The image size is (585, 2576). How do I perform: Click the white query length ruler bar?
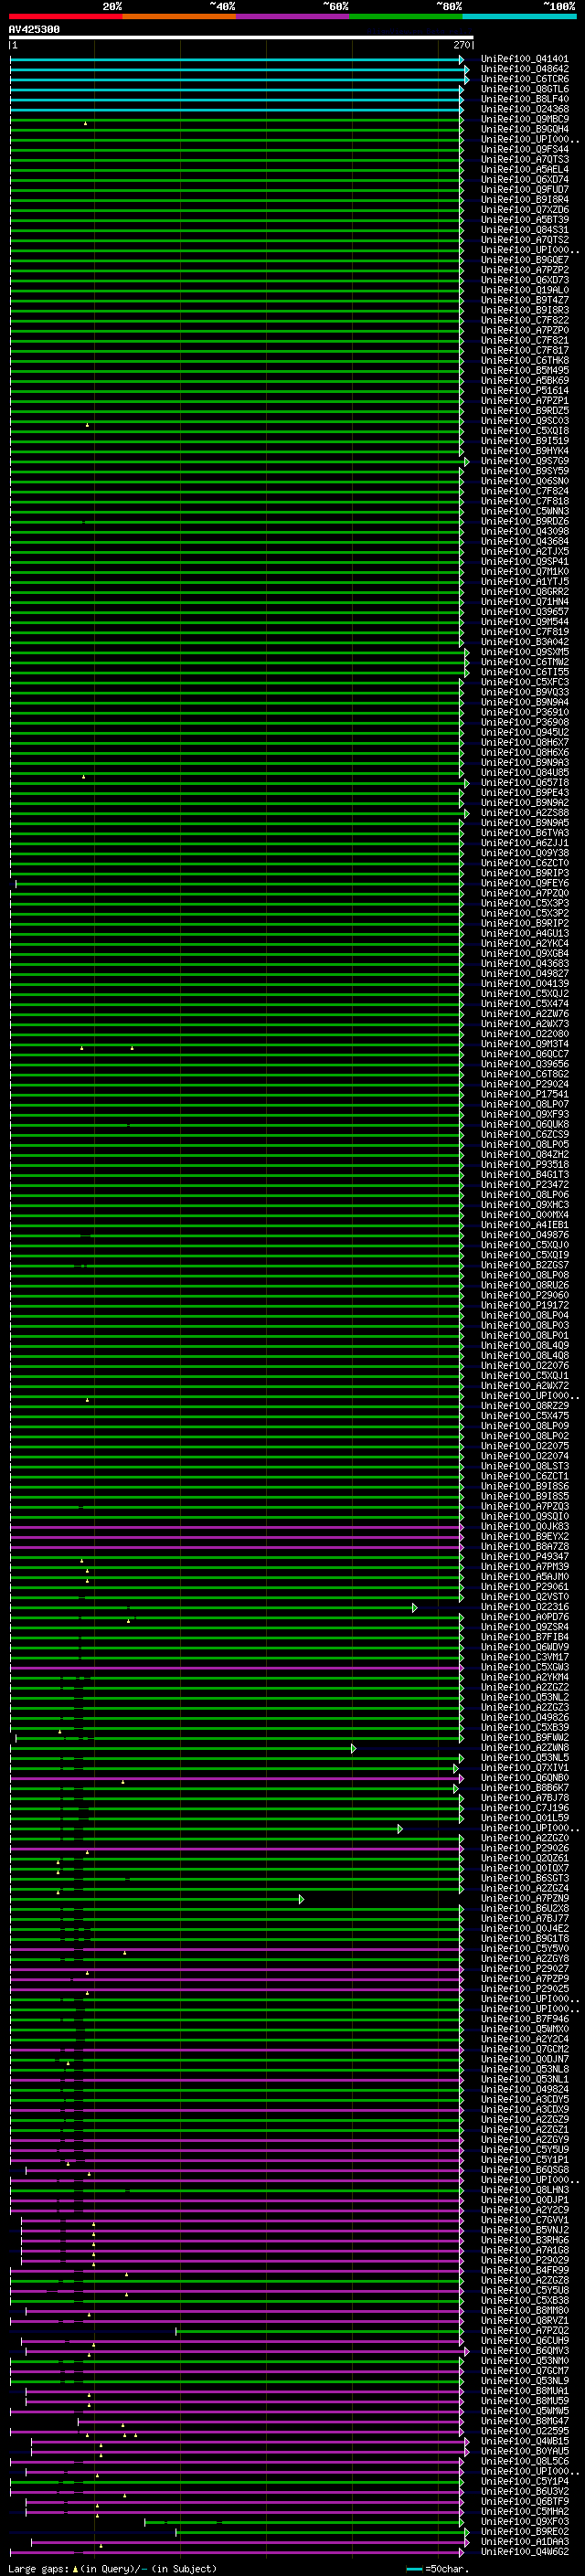[241, 37]
